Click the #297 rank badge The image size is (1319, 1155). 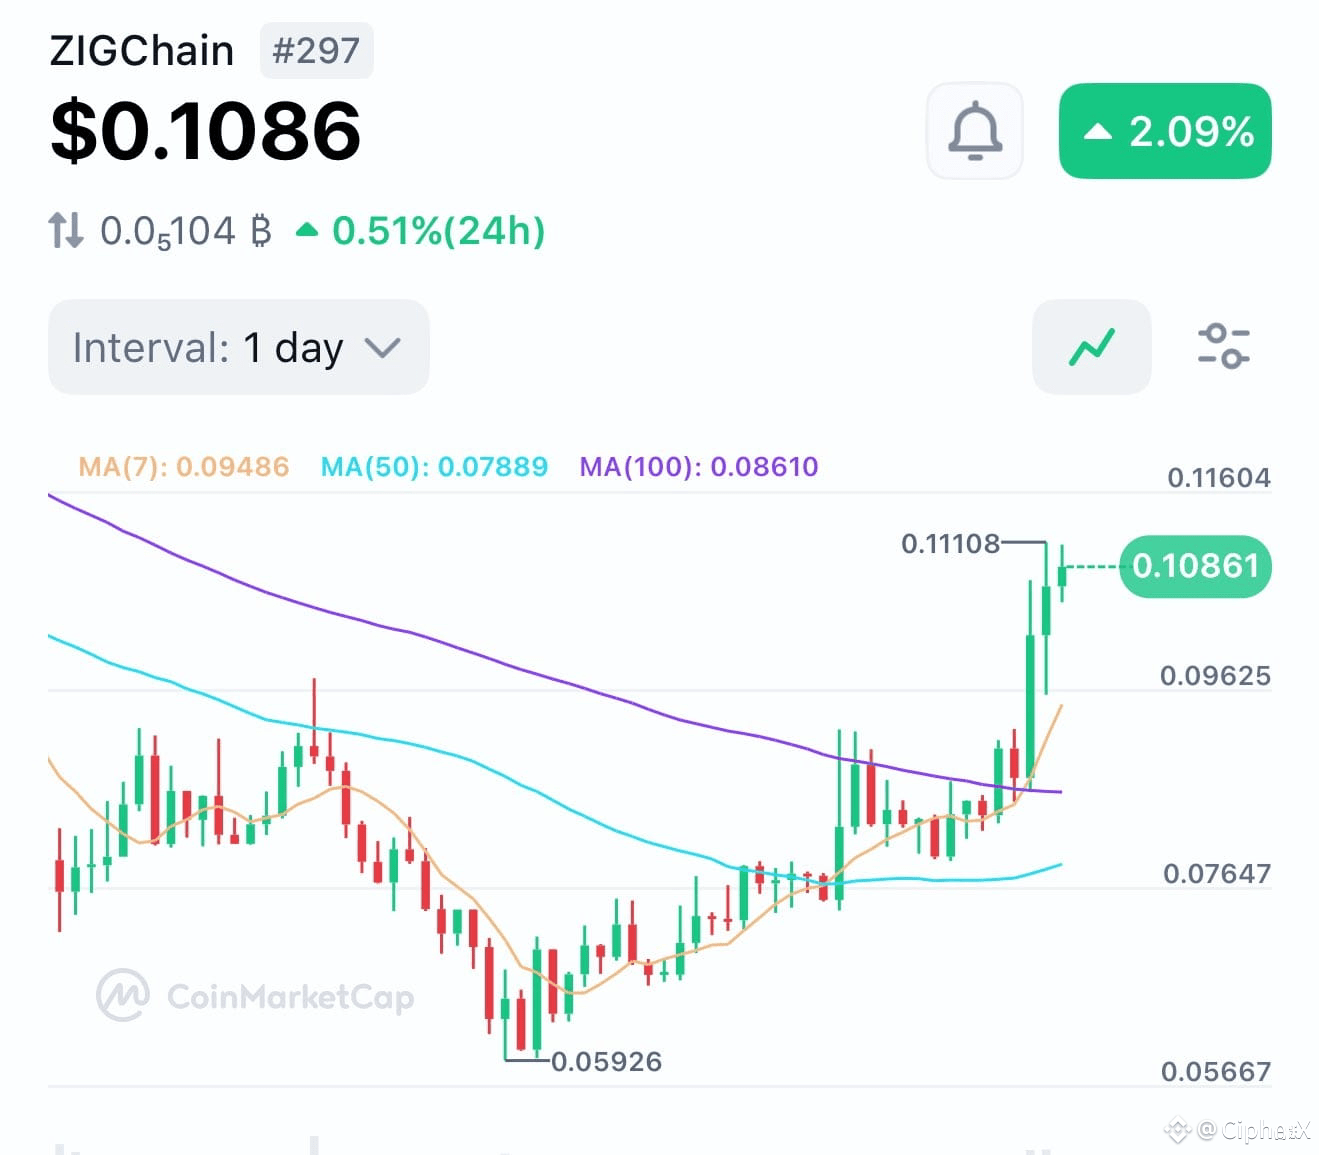point(316,50)
